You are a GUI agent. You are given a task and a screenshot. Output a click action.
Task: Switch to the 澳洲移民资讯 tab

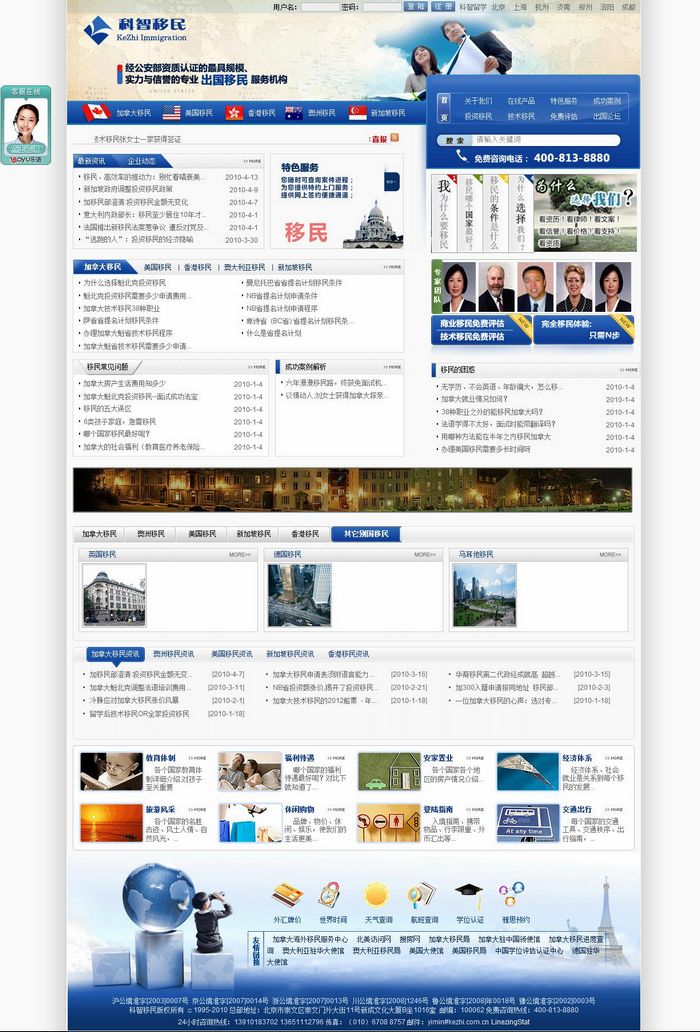[x=173, y=654]
